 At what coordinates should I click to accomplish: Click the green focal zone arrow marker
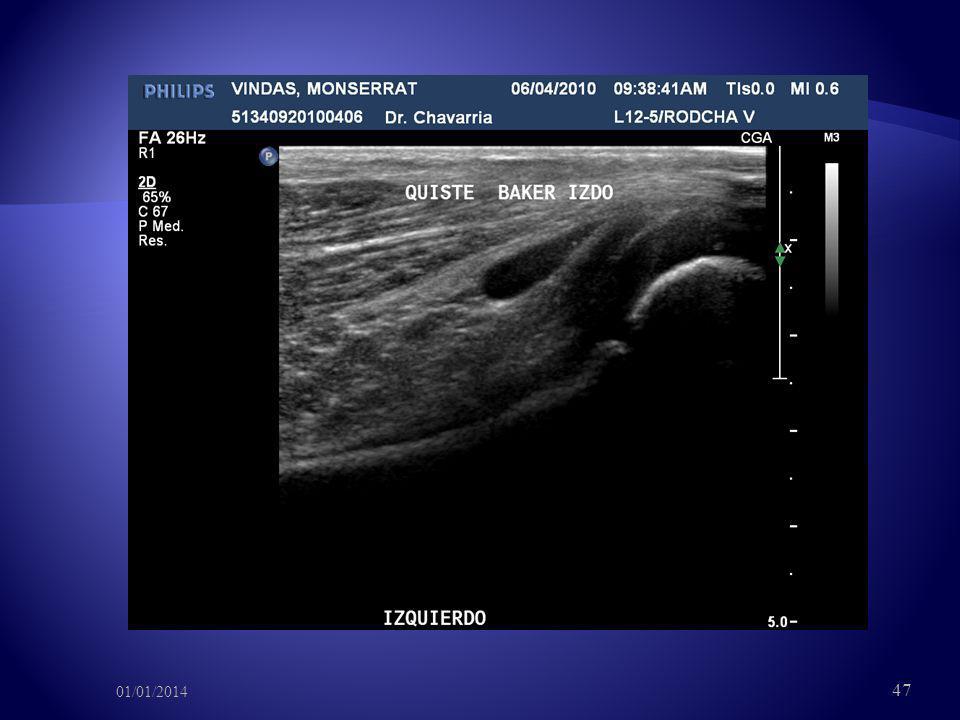(x=779, y=255)
